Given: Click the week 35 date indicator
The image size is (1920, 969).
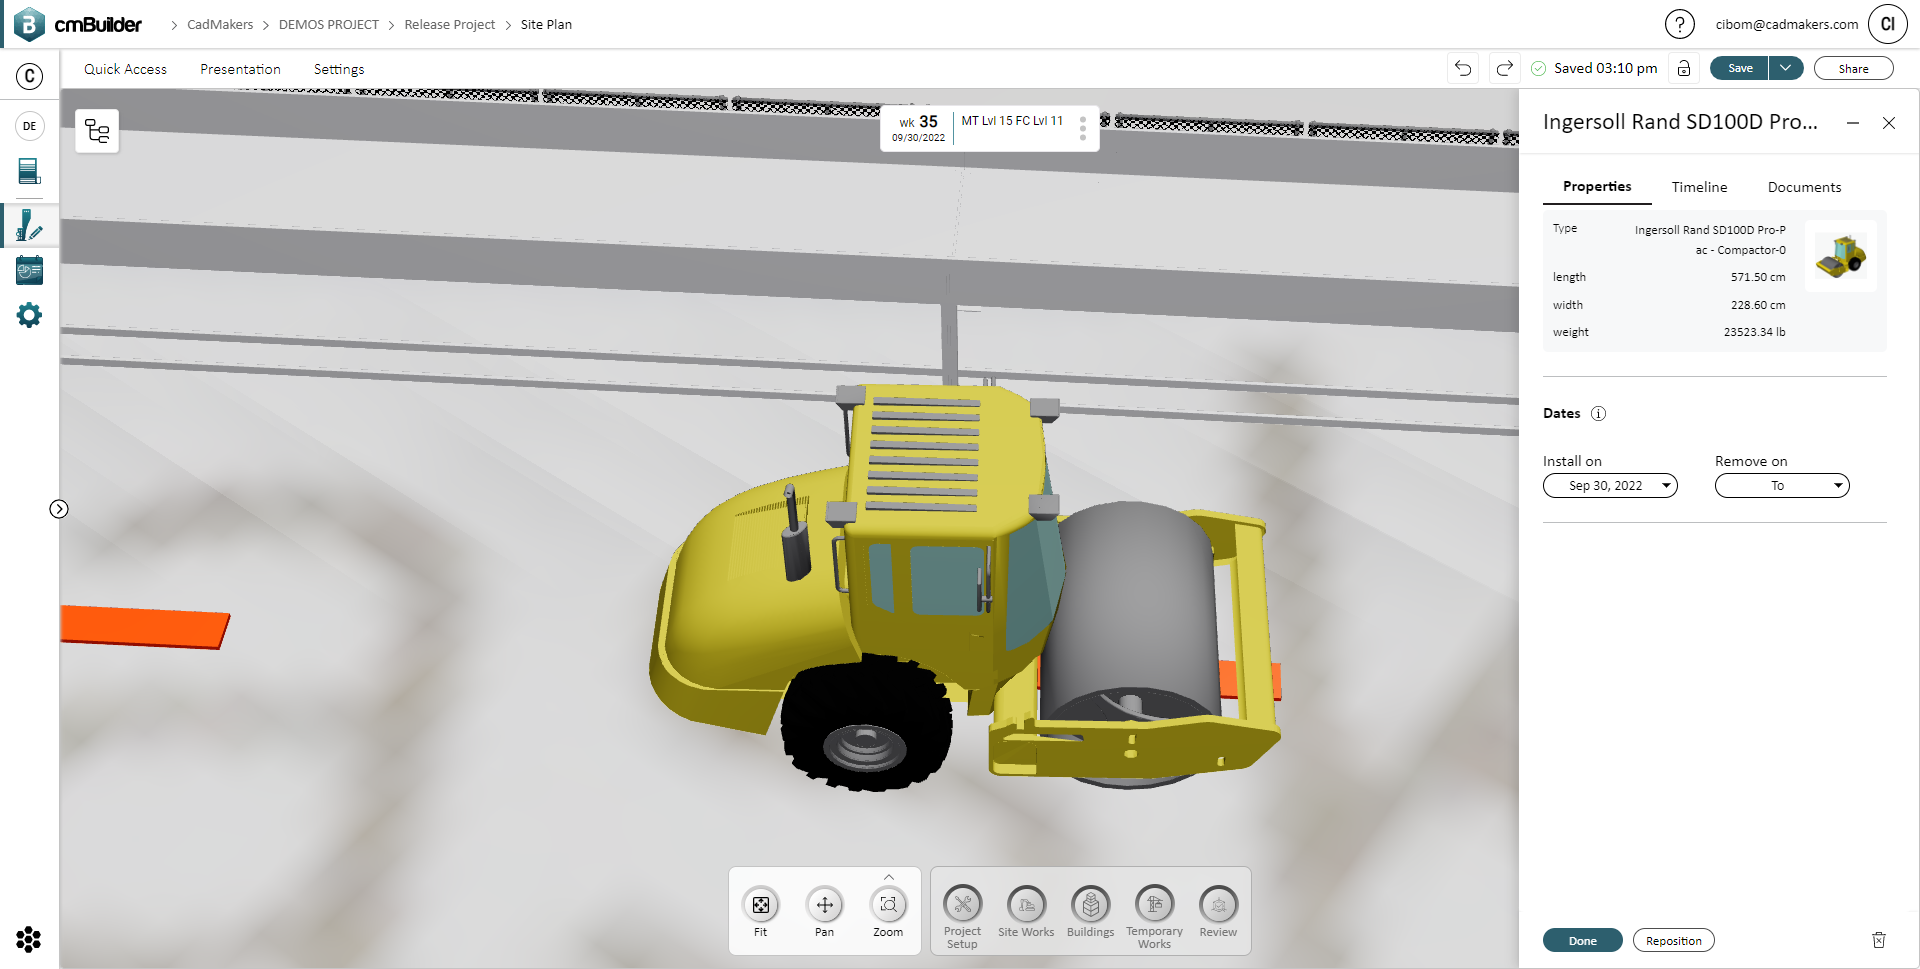Looking at the screenshot, I should 918,128.
